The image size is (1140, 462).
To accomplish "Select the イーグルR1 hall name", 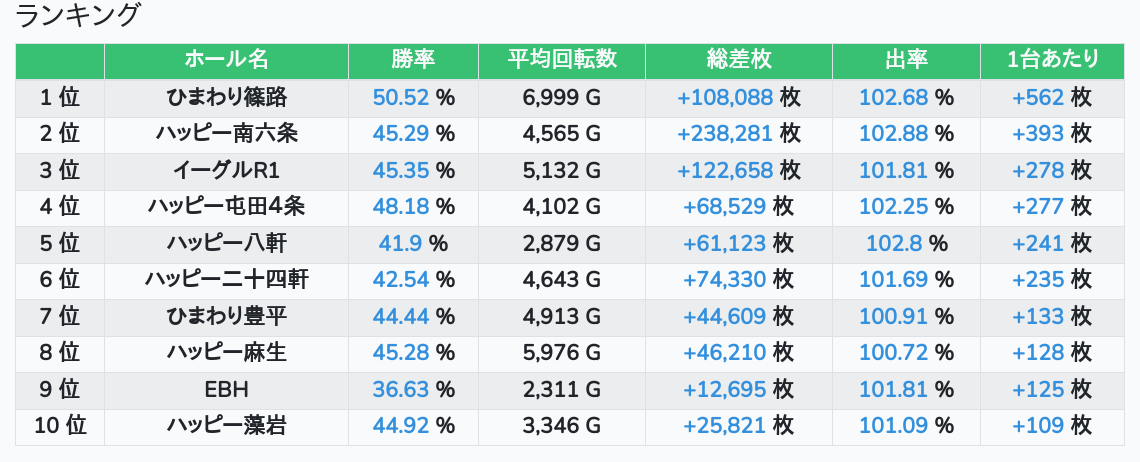I will point(226,170).
